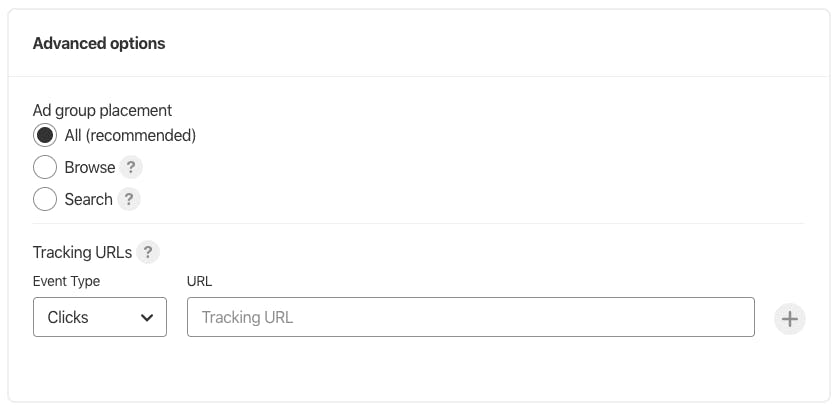Click the Advanced options section header
Image resolution: width=838 pixels, height=416 pixels.
coord(99,43)
